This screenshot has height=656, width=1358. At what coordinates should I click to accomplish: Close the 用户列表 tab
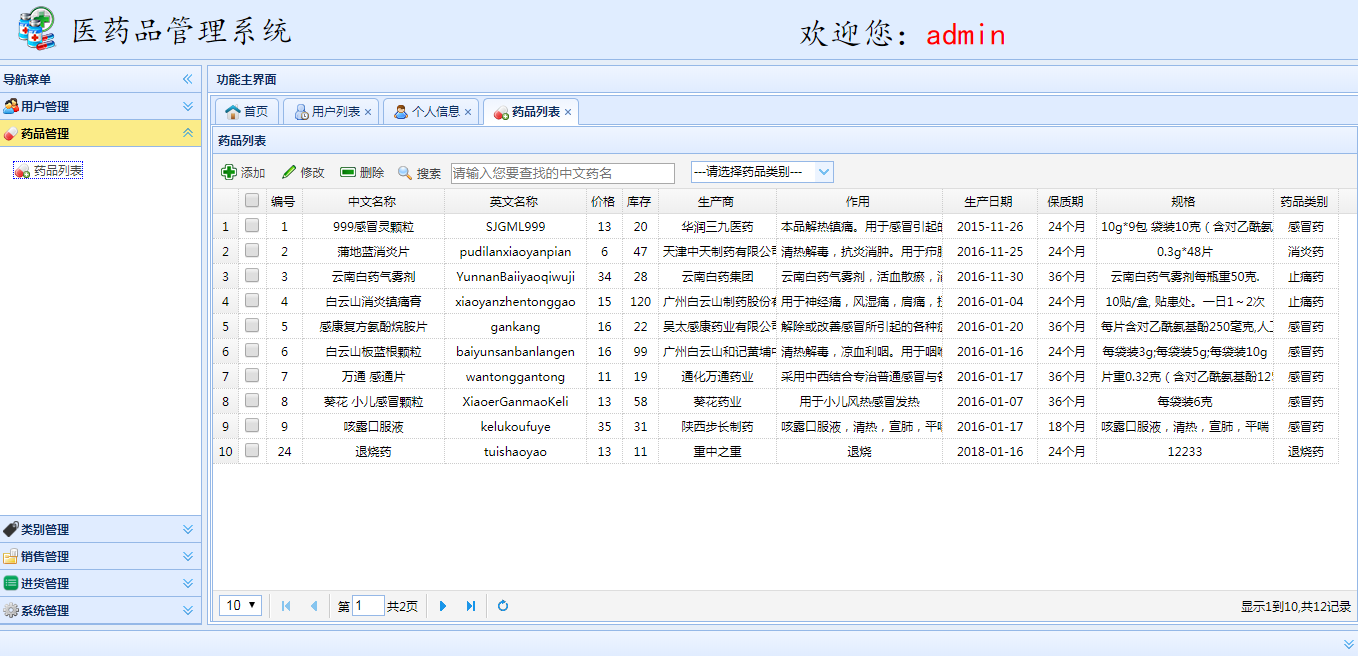click(368, 112)
